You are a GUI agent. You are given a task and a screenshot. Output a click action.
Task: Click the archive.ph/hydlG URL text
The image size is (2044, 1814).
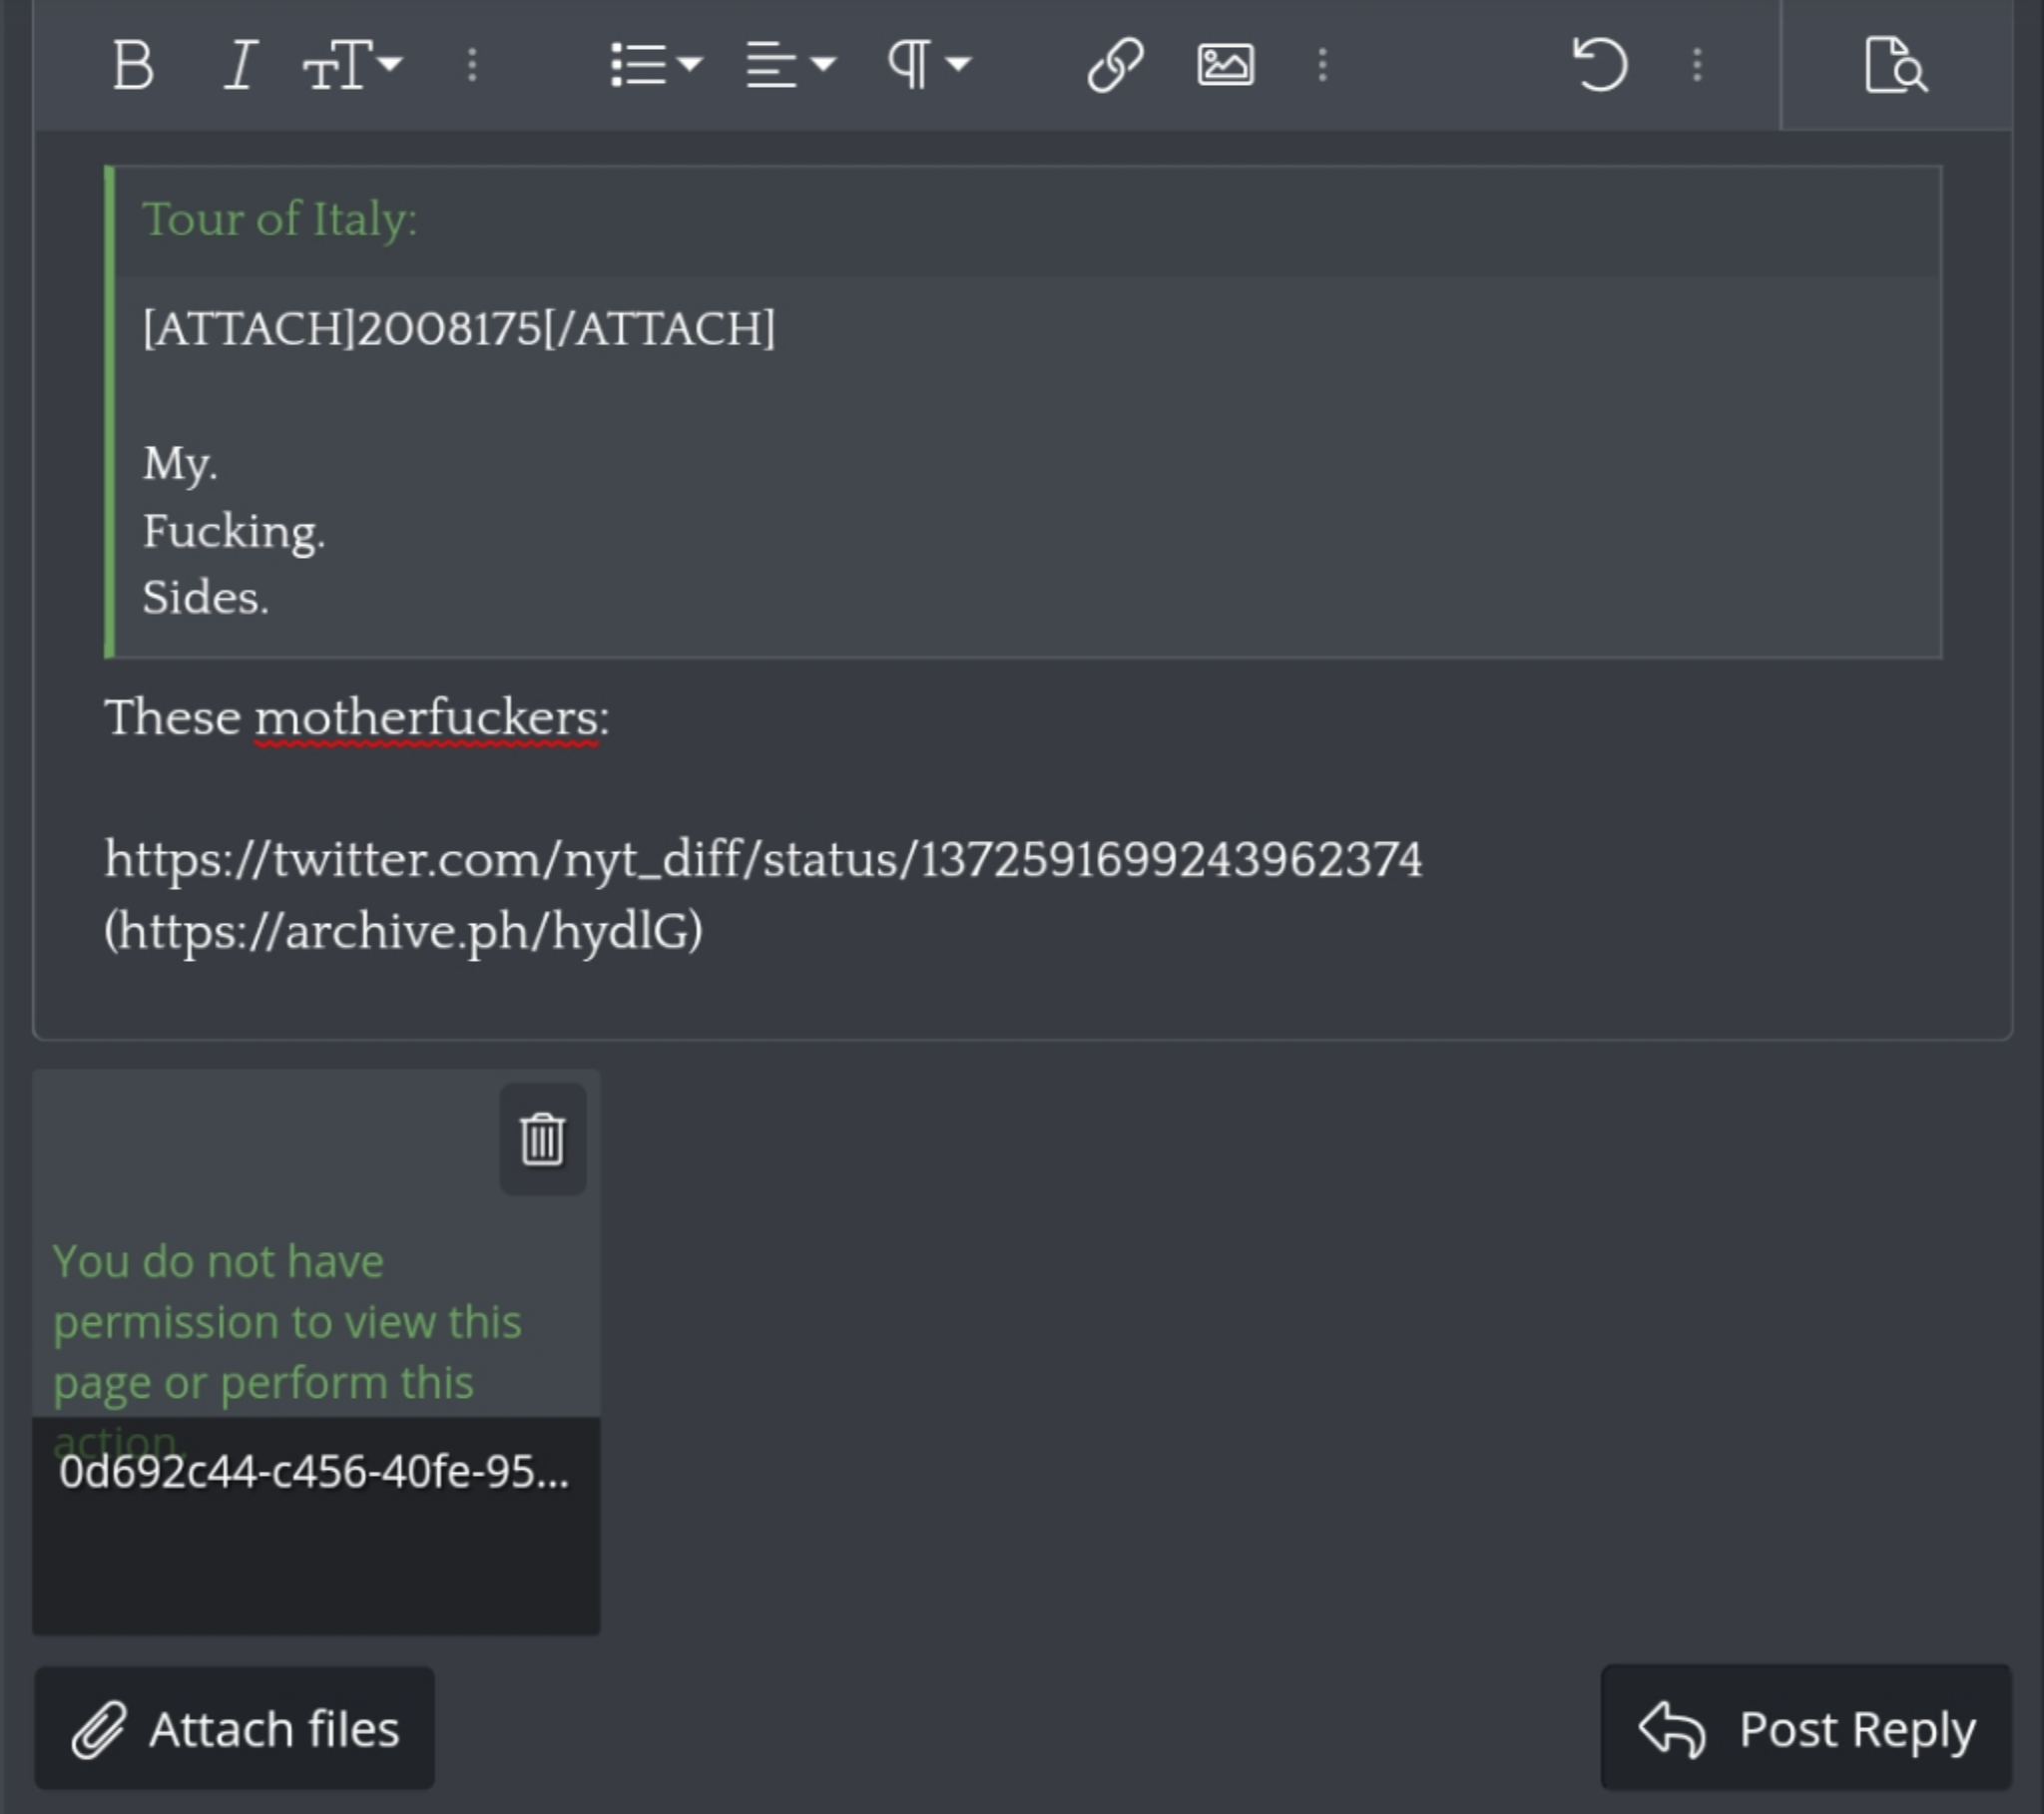coord(404,932)
